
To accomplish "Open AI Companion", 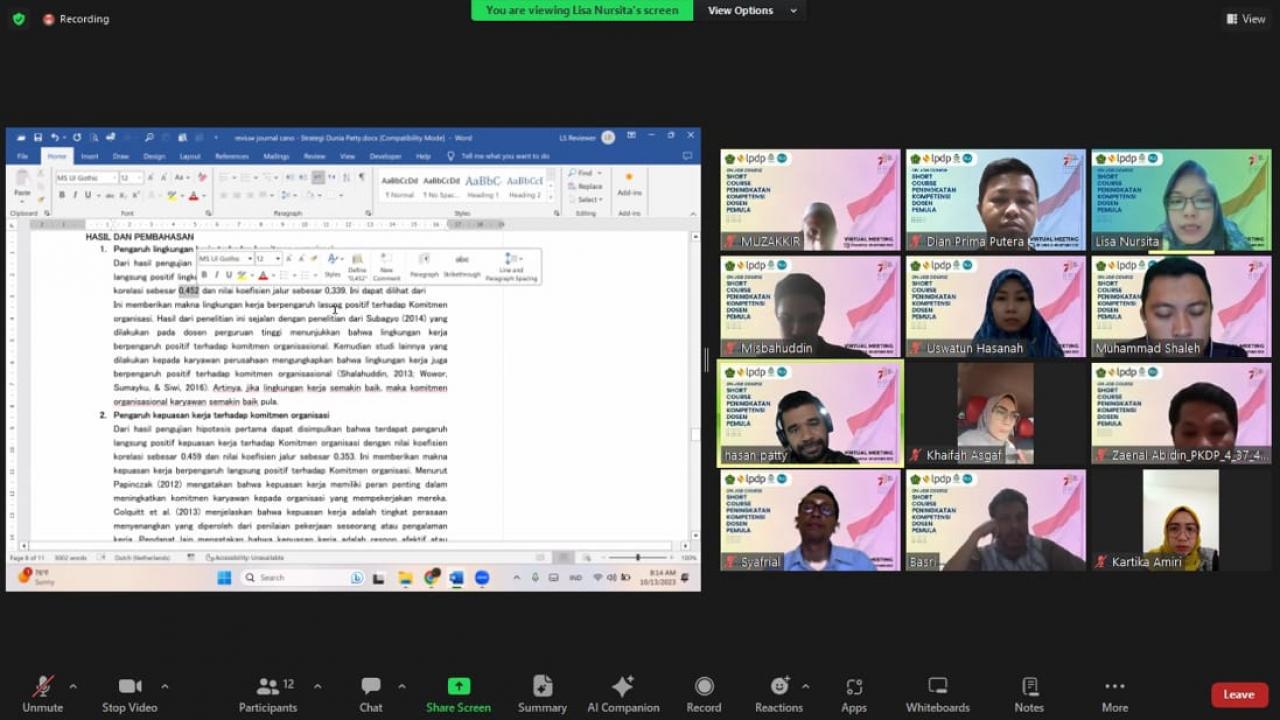I will point(622,694).
